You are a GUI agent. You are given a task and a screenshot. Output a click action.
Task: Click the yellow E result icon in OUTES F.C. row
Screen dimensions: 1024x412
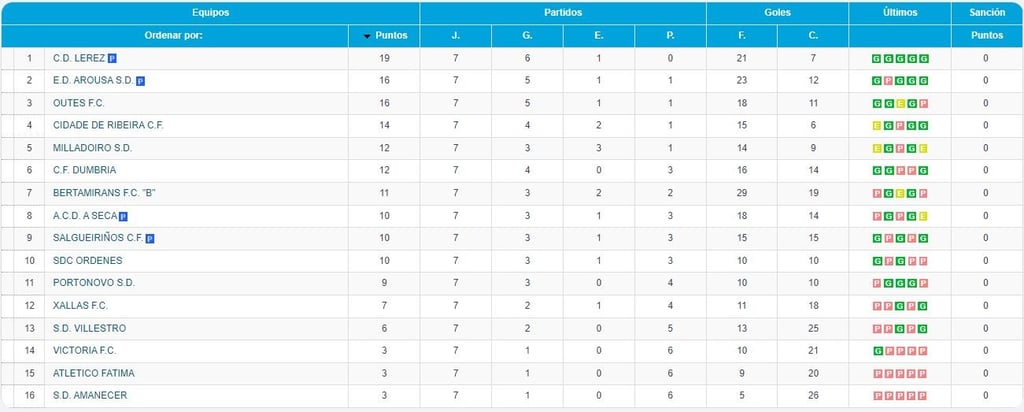coord(900,104)
